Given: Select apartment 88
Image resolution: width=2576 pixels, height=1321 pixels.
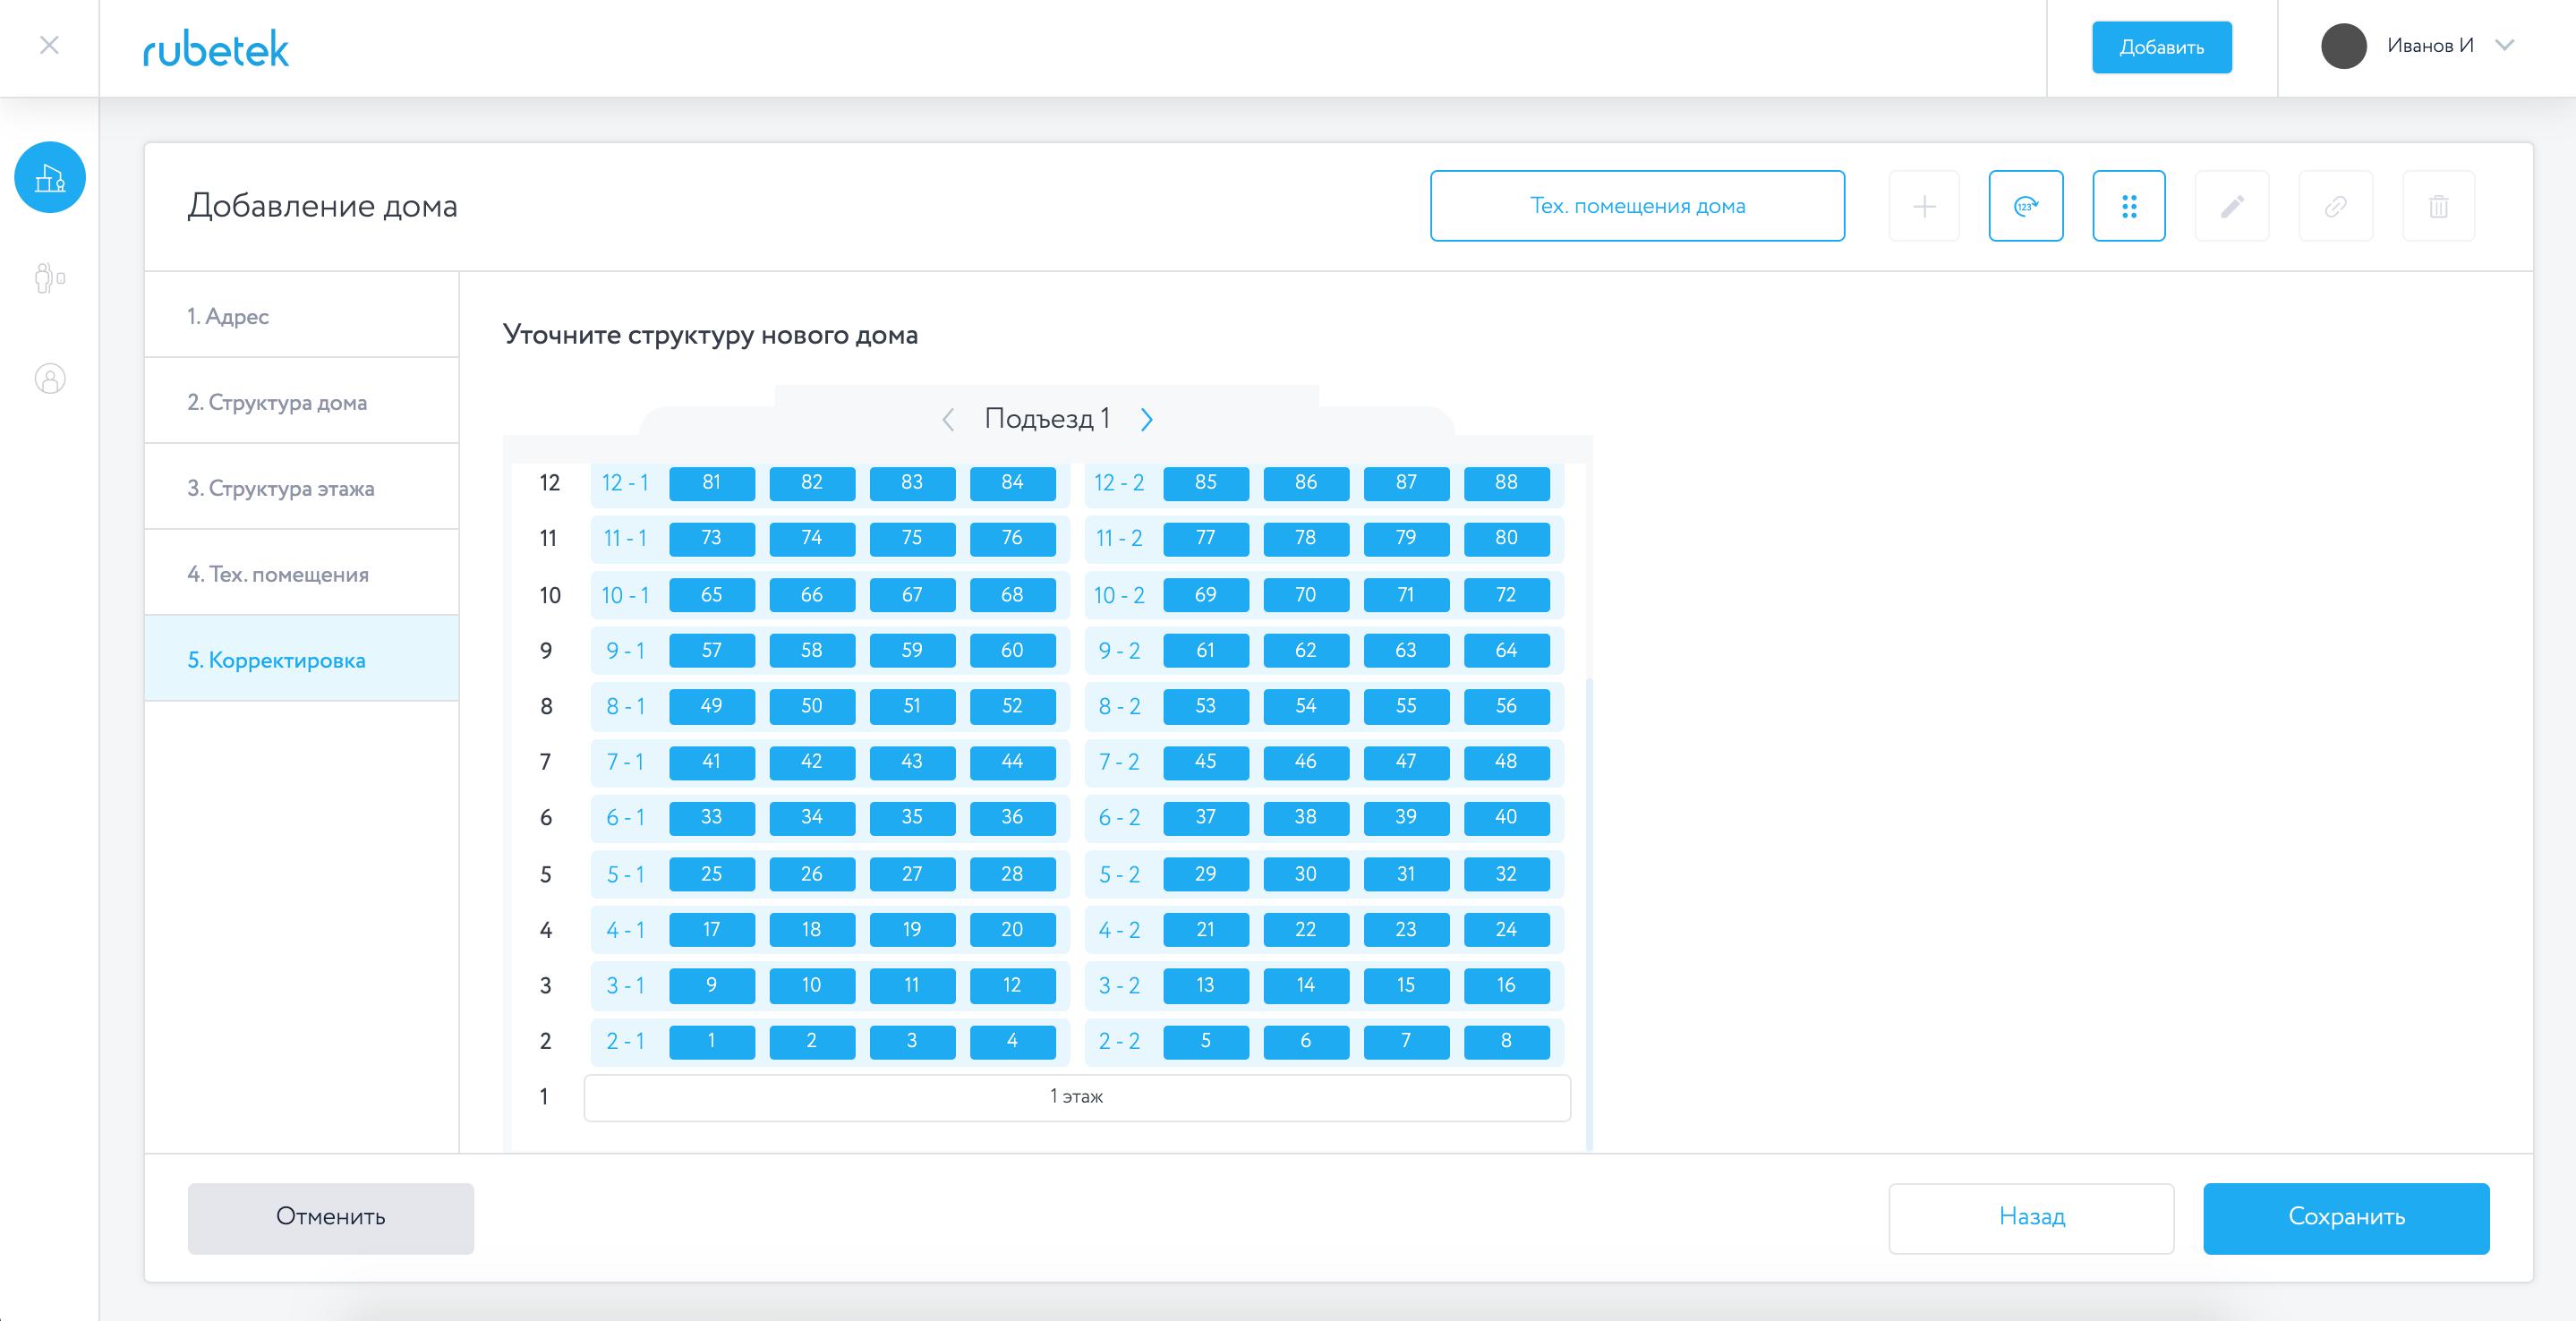Looking at the screenshot, I should tap(1506, 483).
